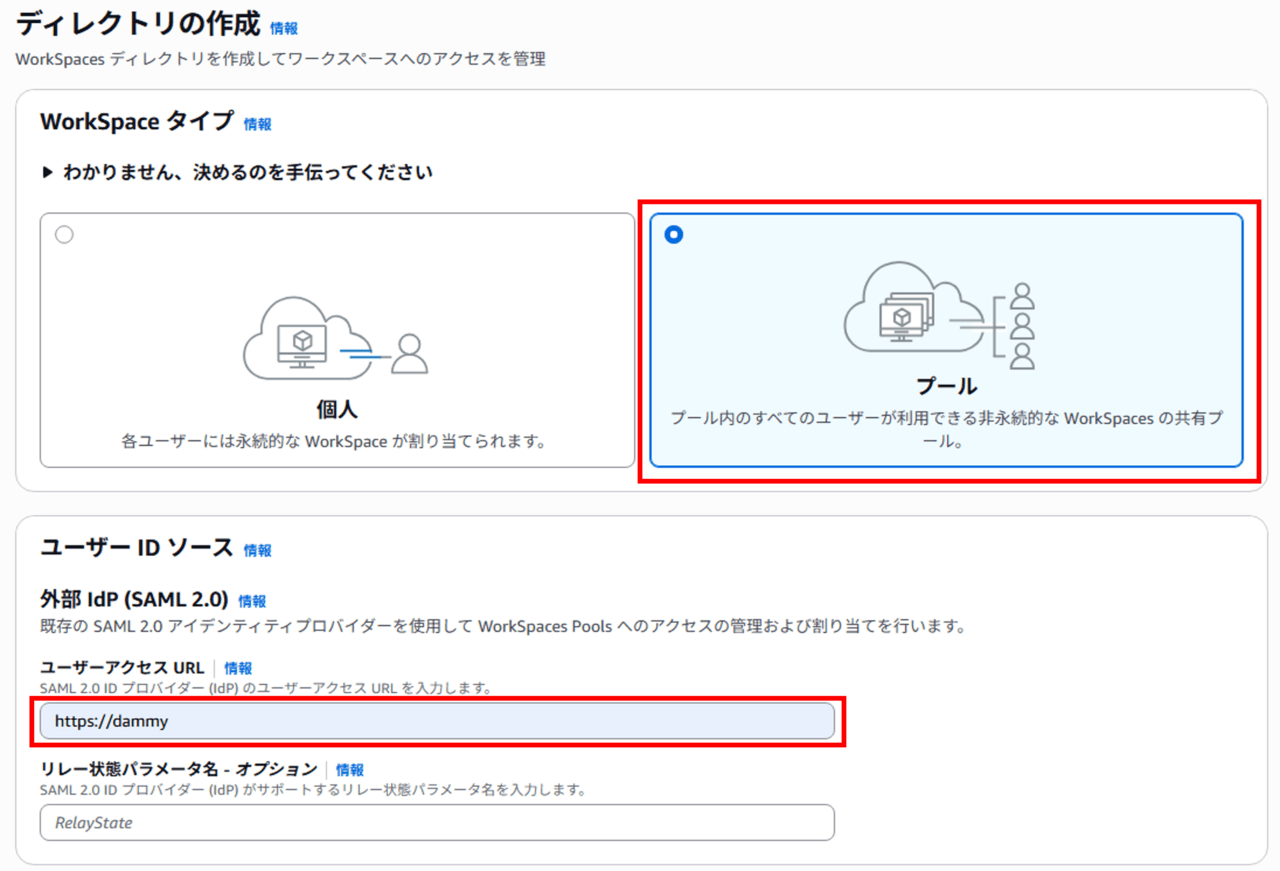Click the three-users group icon on プール card

(1021, 326)
